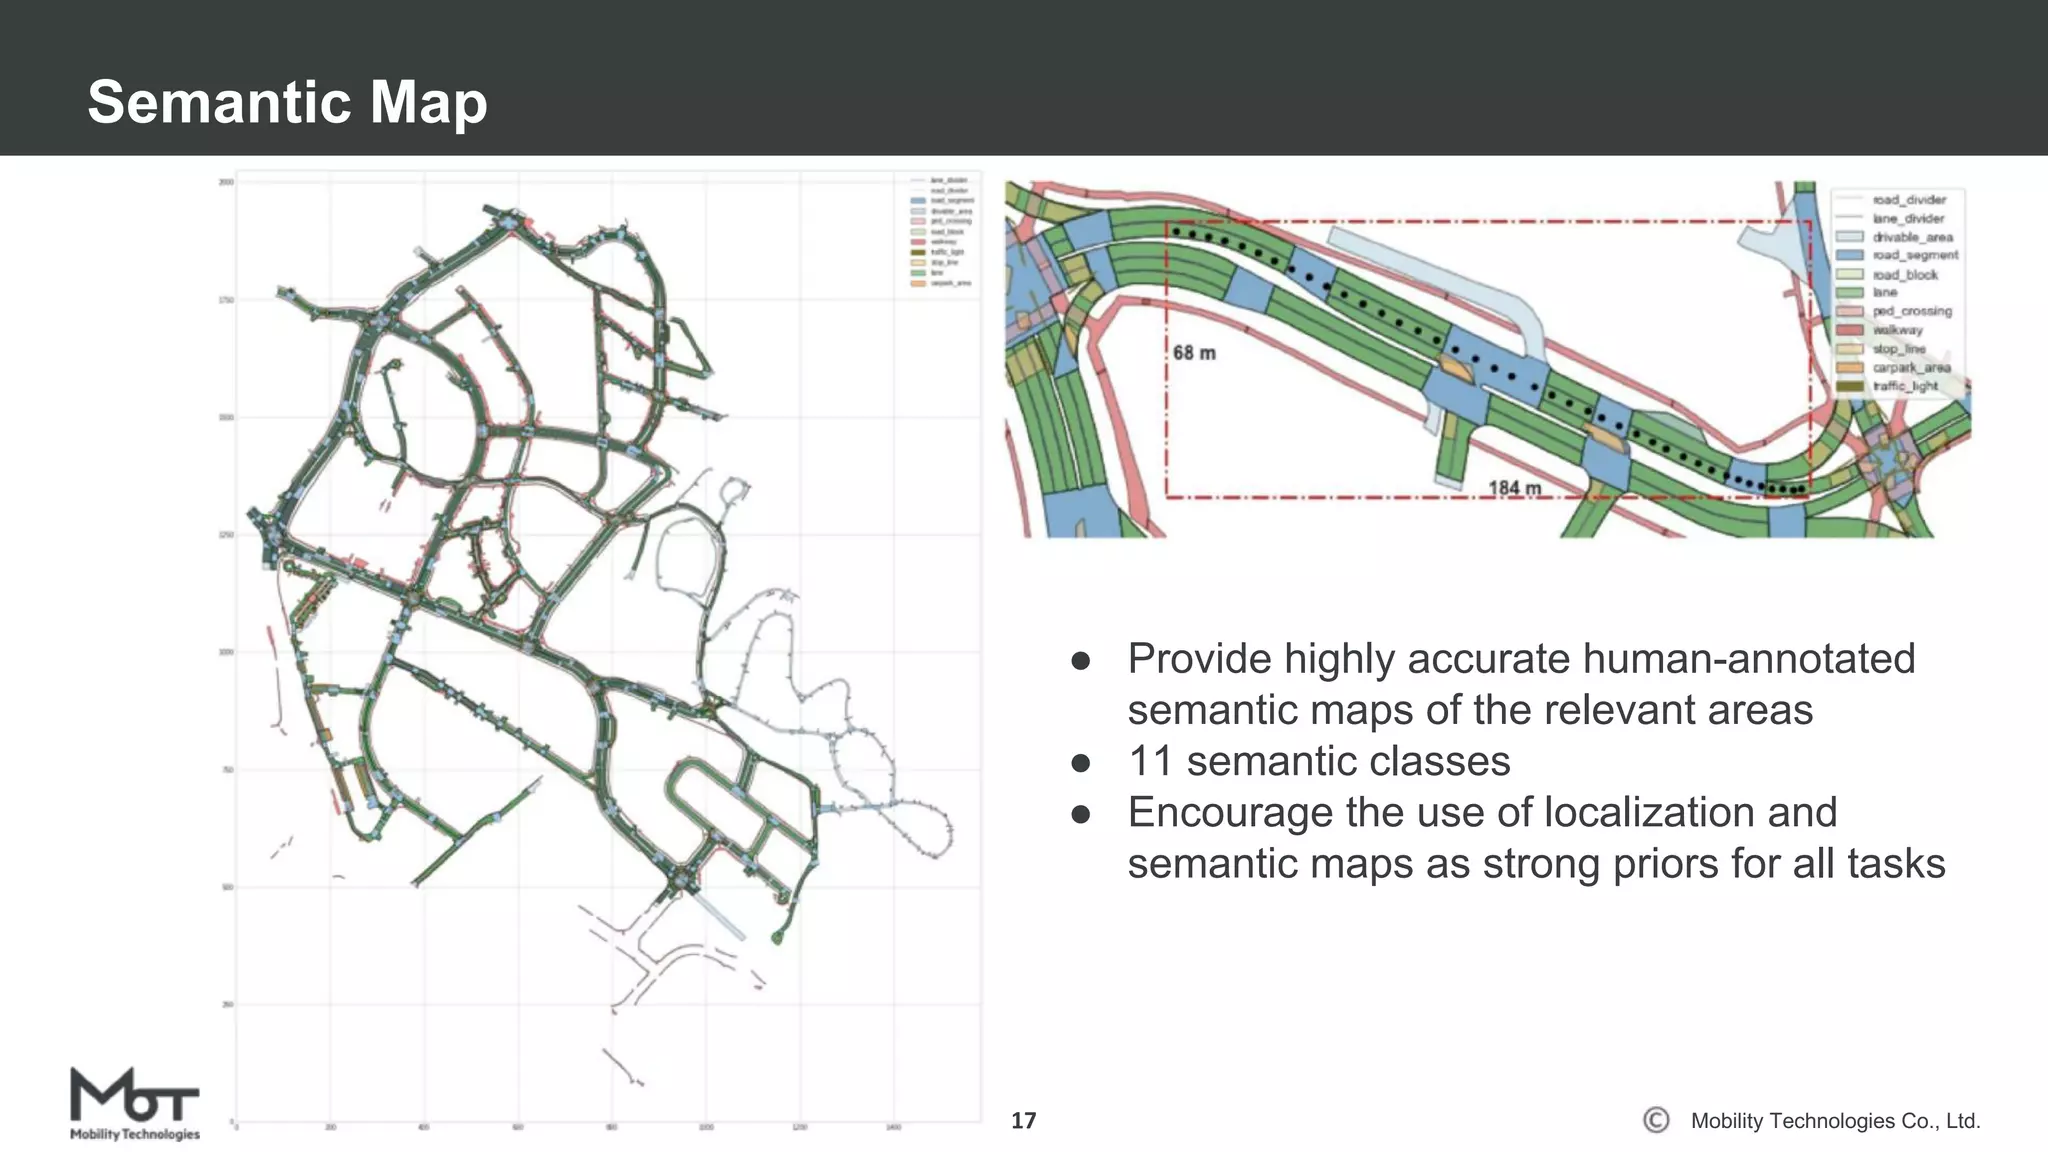Select the 'Provide highly accurate human-annotated' bullet
Screen dimensions: 2048x1152
[x=1521, y=684]
